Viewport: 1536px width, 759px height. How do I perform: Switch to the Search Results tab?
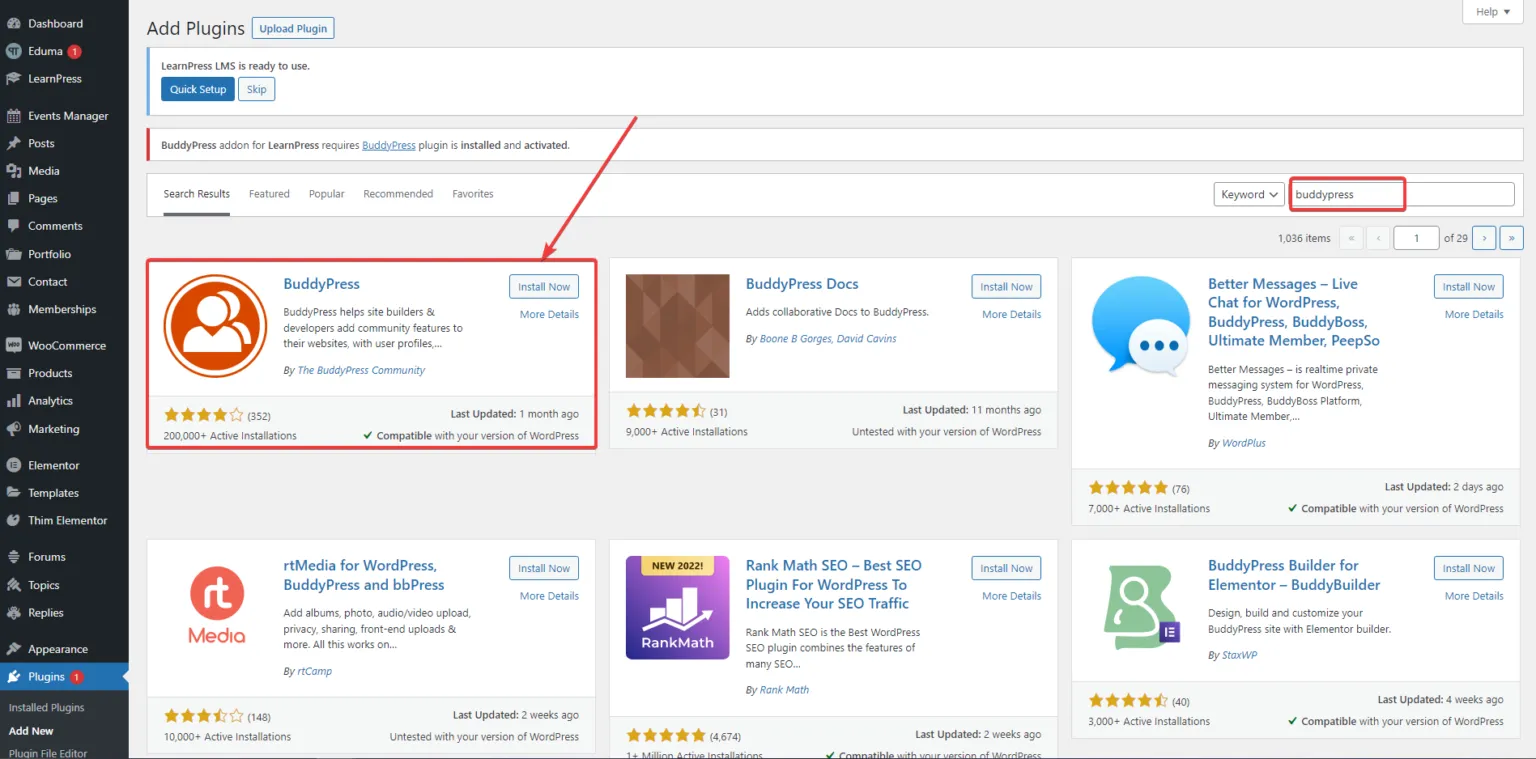[x=197, y=194]
